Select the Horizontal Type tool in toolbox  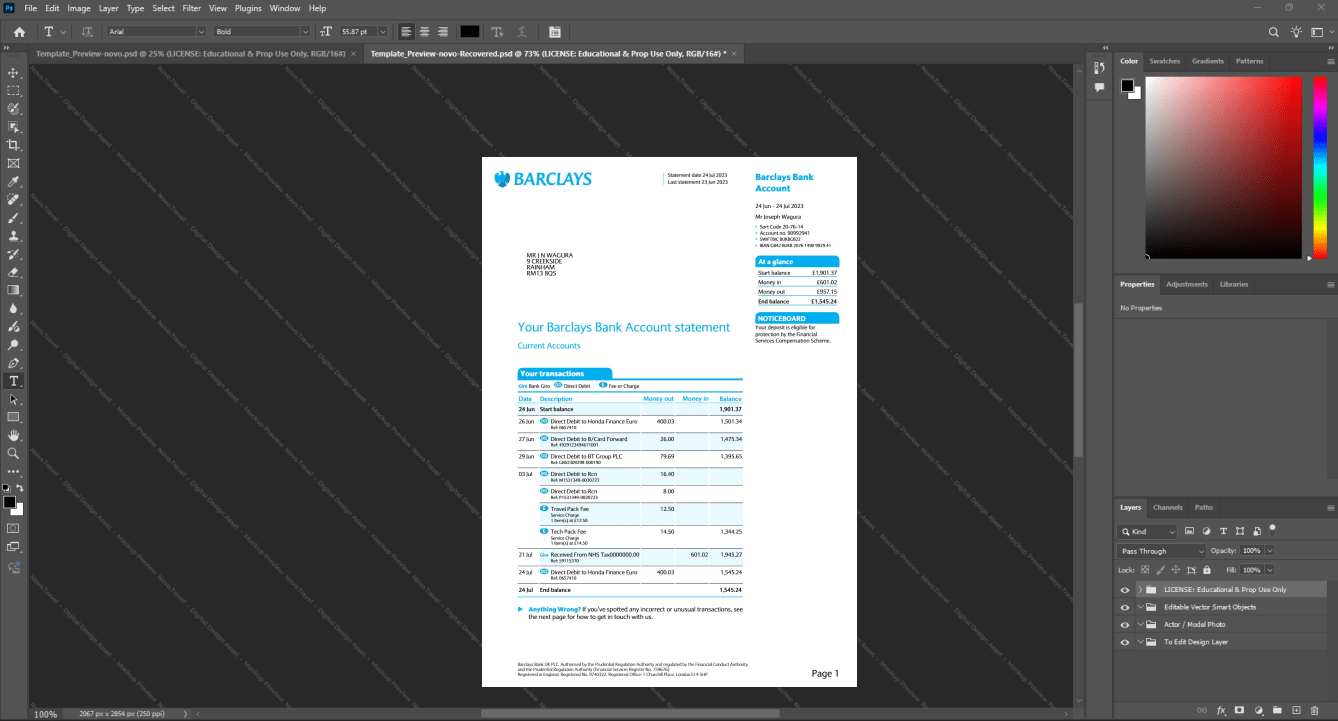pos(13,381)
